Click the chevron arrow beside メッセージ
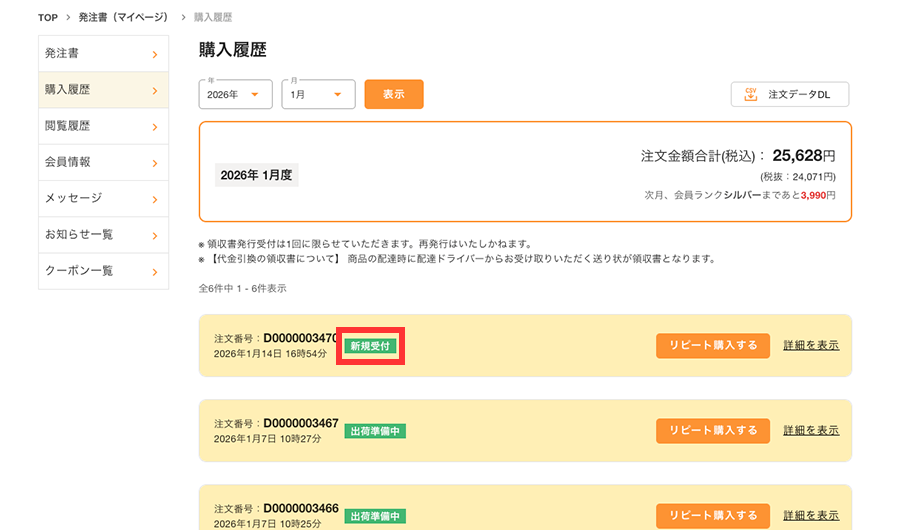900x530 pixels. point(154,199)
